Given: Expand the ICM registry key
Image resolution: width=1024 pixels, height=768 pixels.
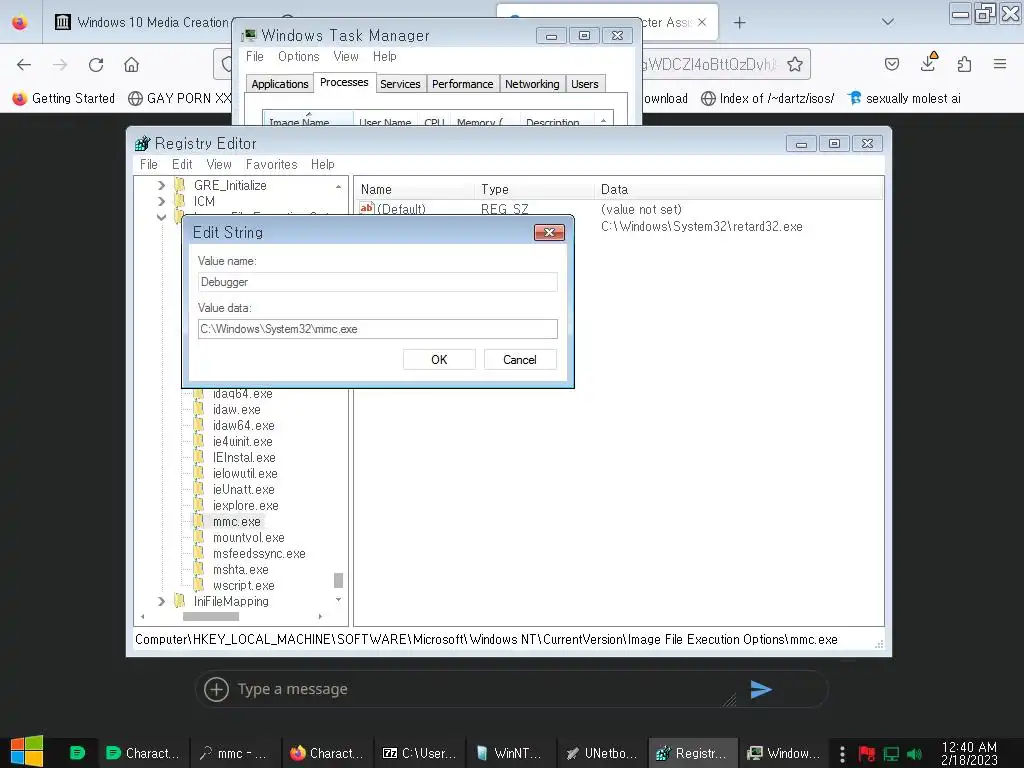Looking at the screenshot, I should (161, 202).
